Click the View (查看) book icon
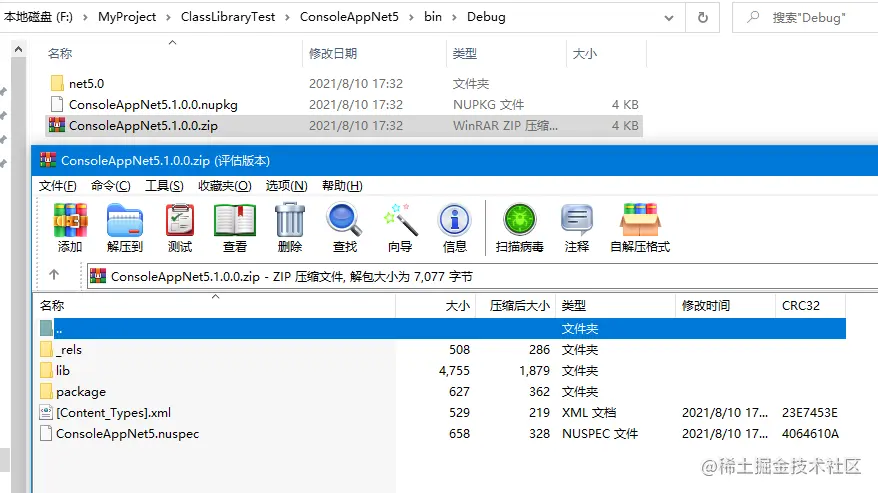The height and width of the screenshot is (493, 878). [235, 220]
